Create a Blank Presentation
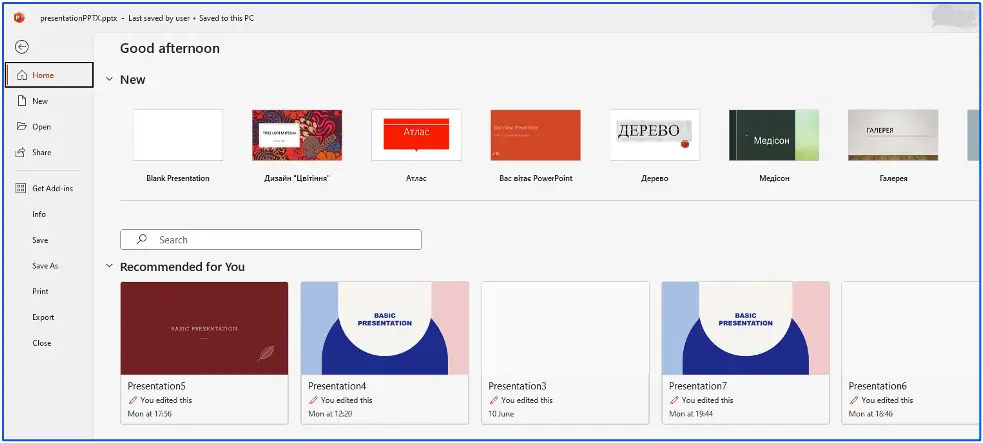The image size is (983, 443). (x=178, y=135)
